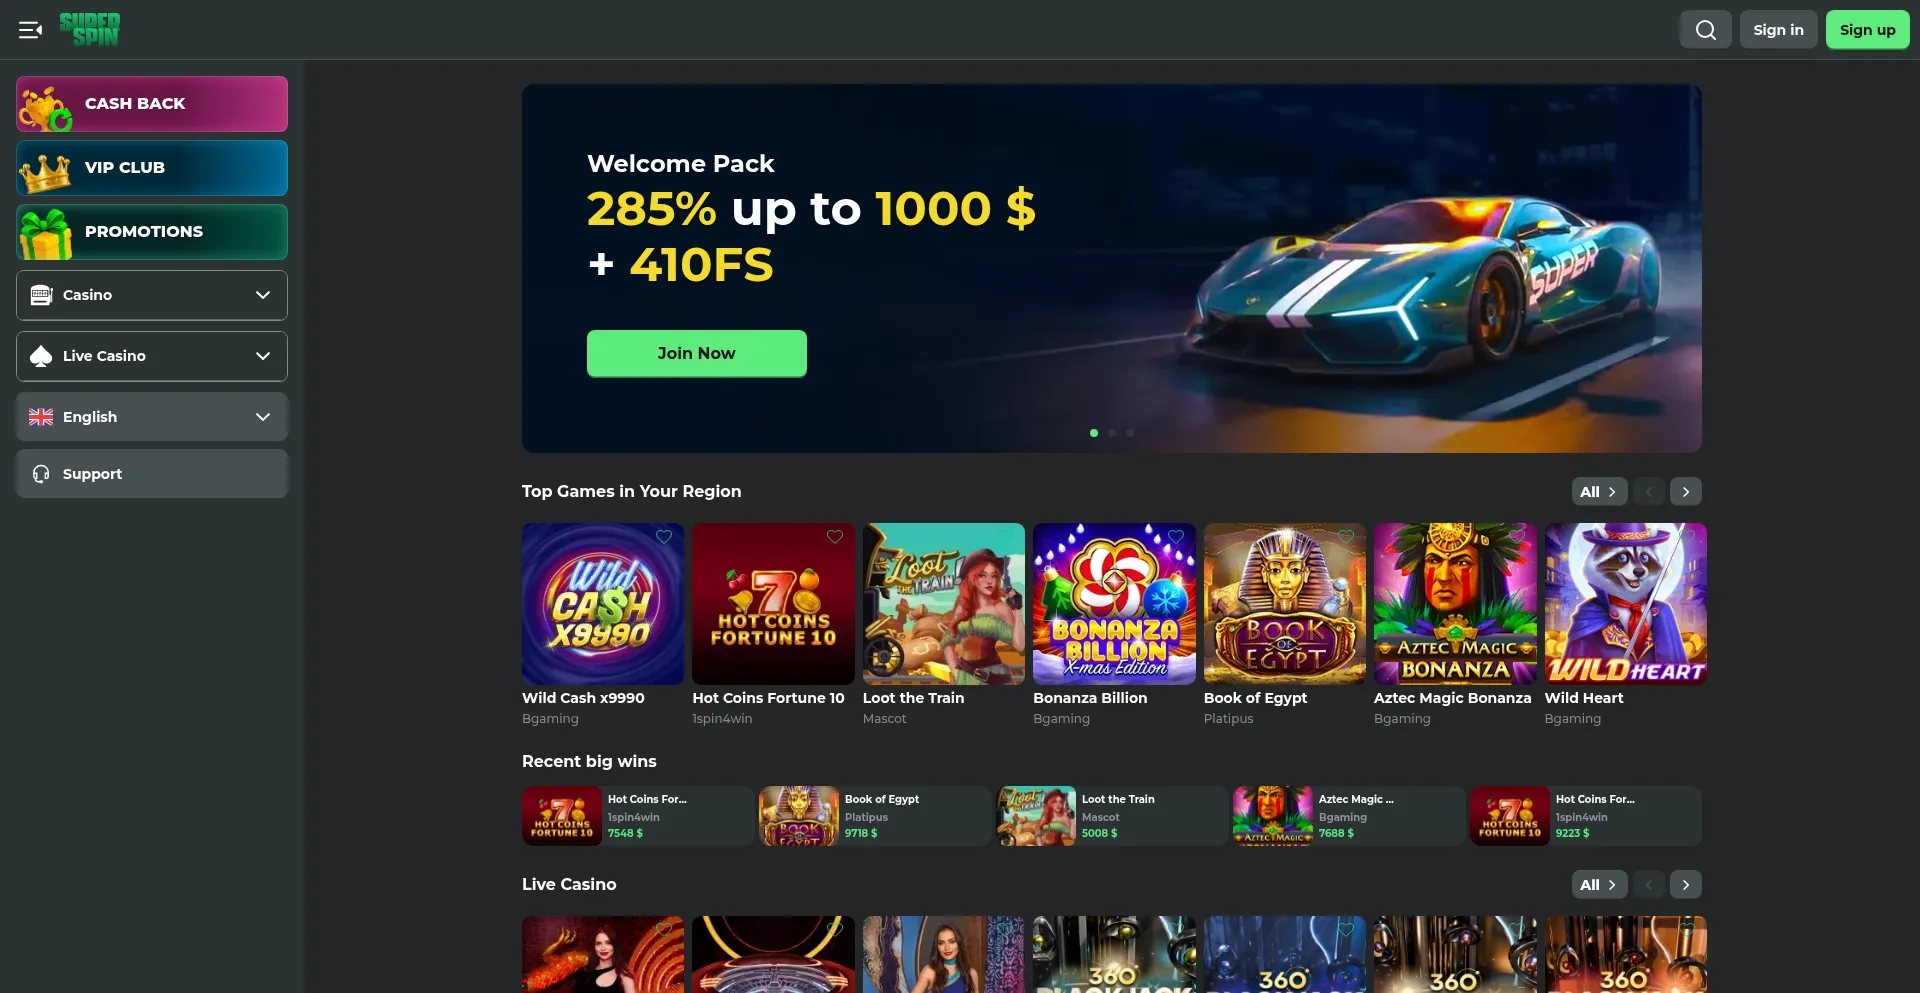This screenshot has width=1920, height=993.
Task: Next arrow for Top Games carousel
Action: (1686, 491)
